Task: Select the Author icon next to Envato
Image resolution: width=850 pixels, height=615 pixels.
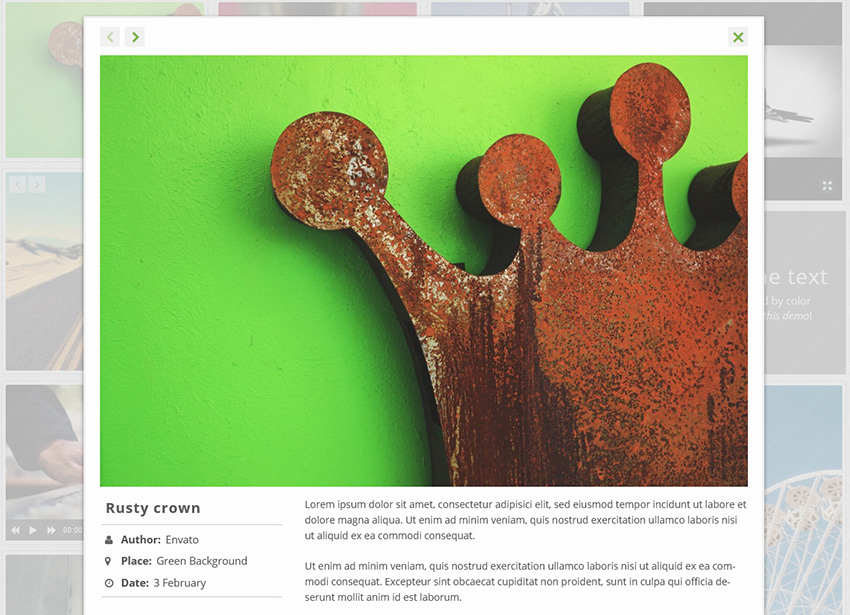Action: pyautogui.click(x=109, y=540)
